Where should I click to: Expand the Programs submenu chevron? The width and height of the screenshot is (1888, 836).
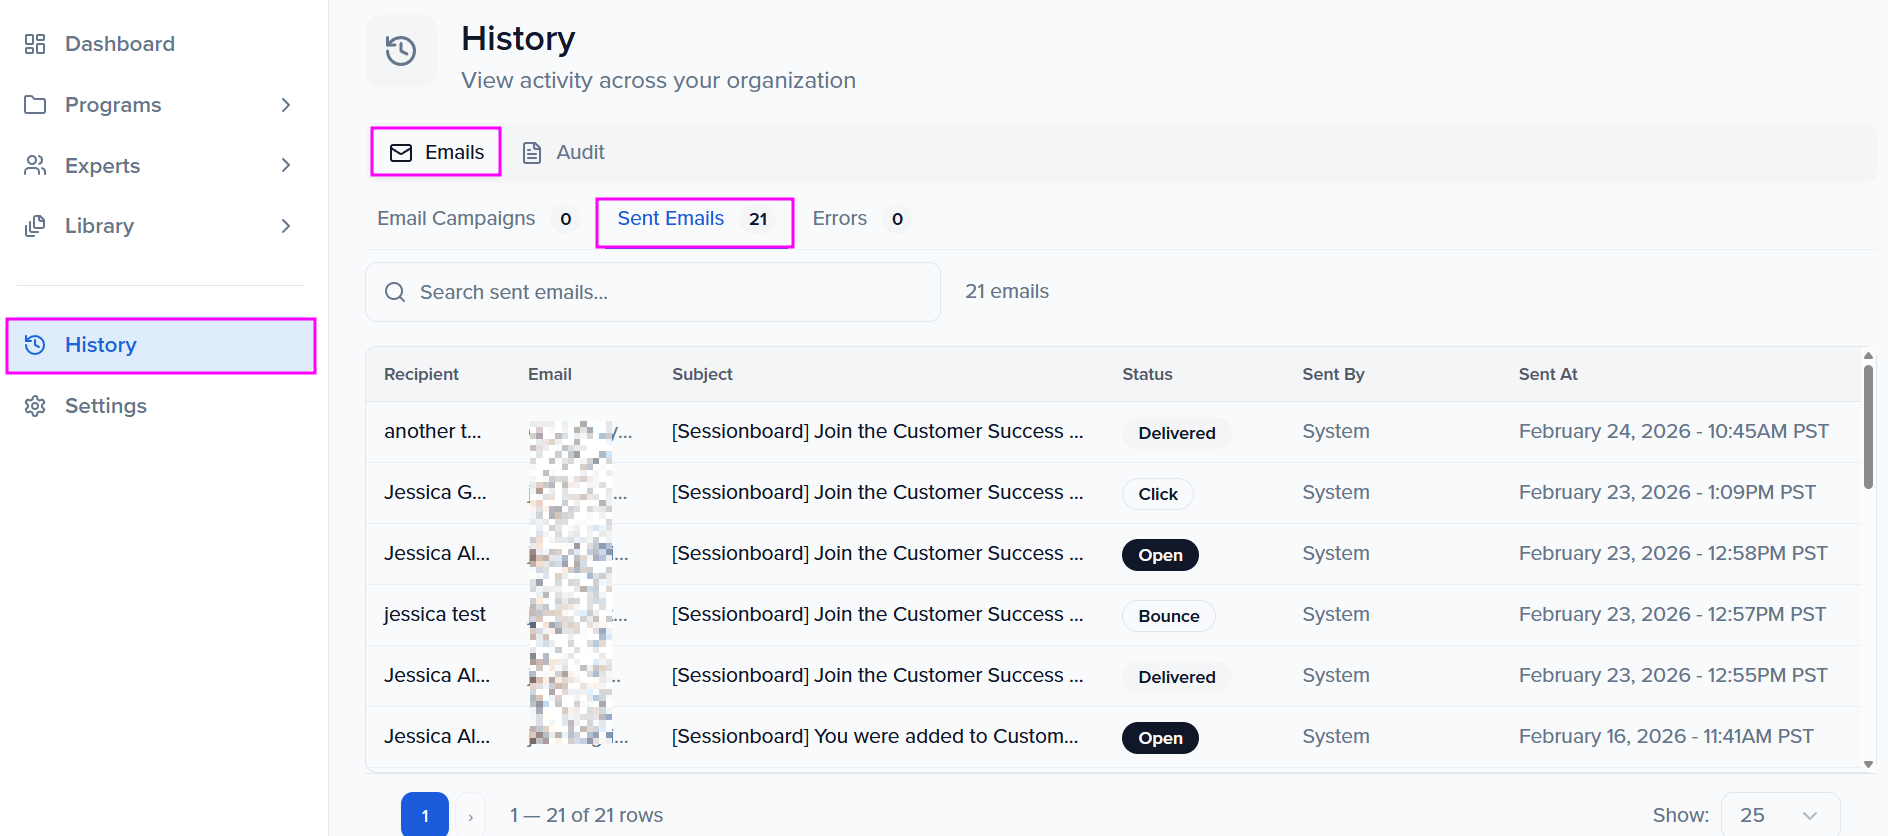286,105
